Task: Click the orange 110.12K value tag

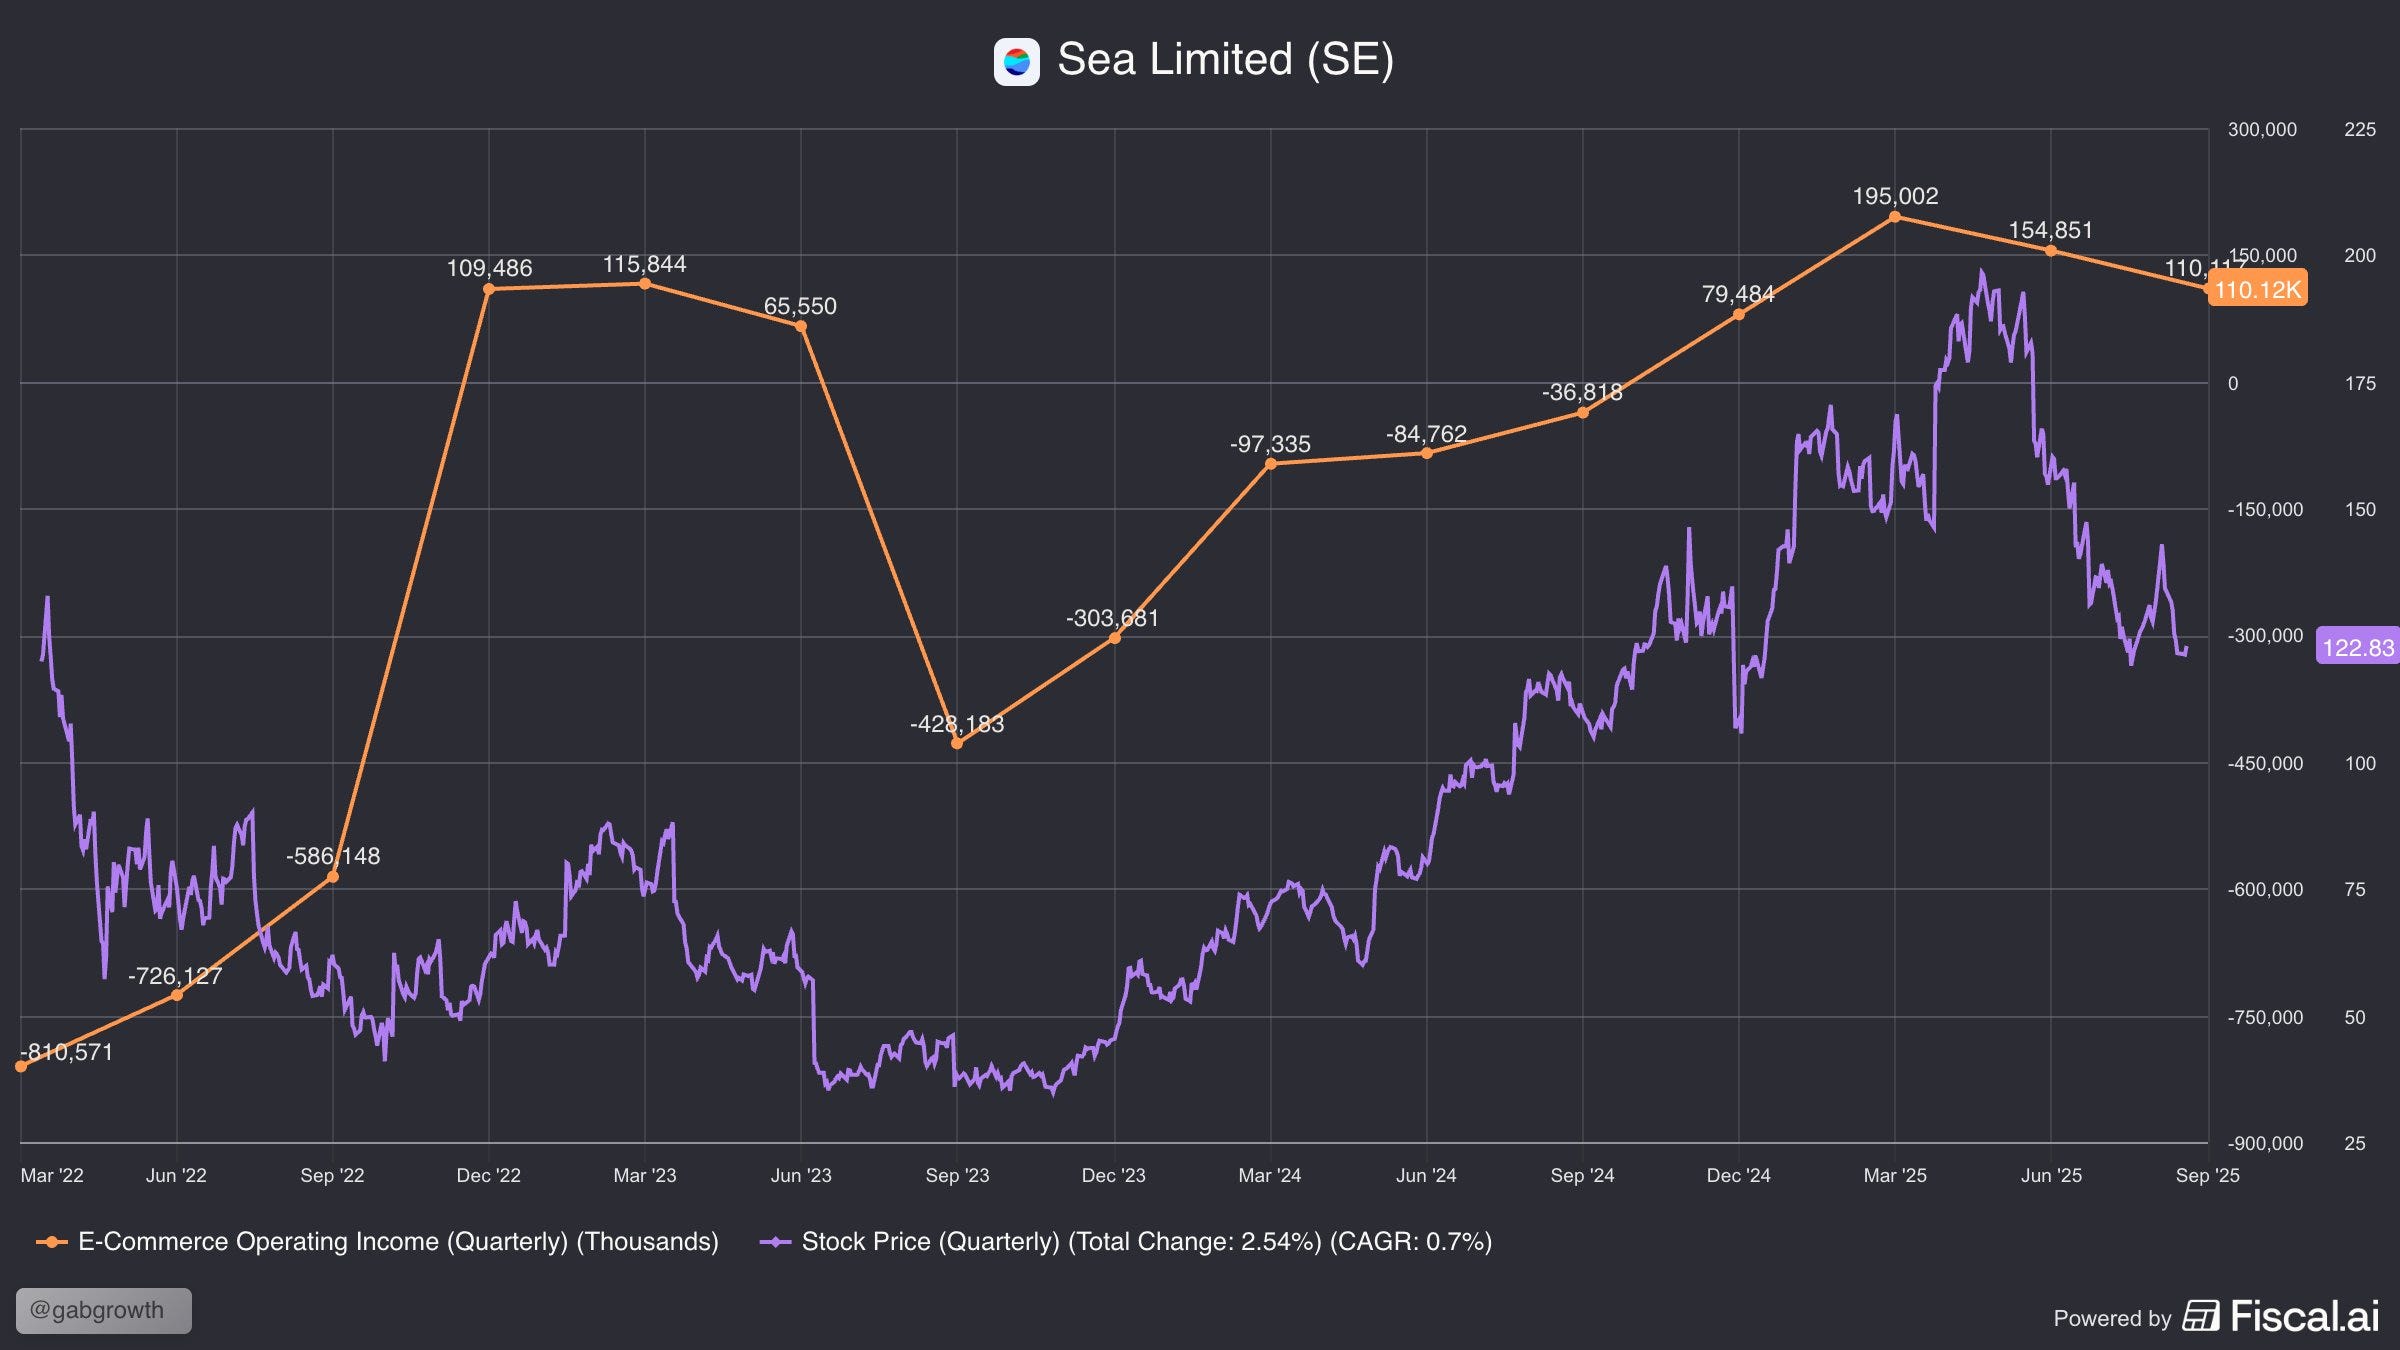Action: pyautogui.click(x=2257, y=290)
